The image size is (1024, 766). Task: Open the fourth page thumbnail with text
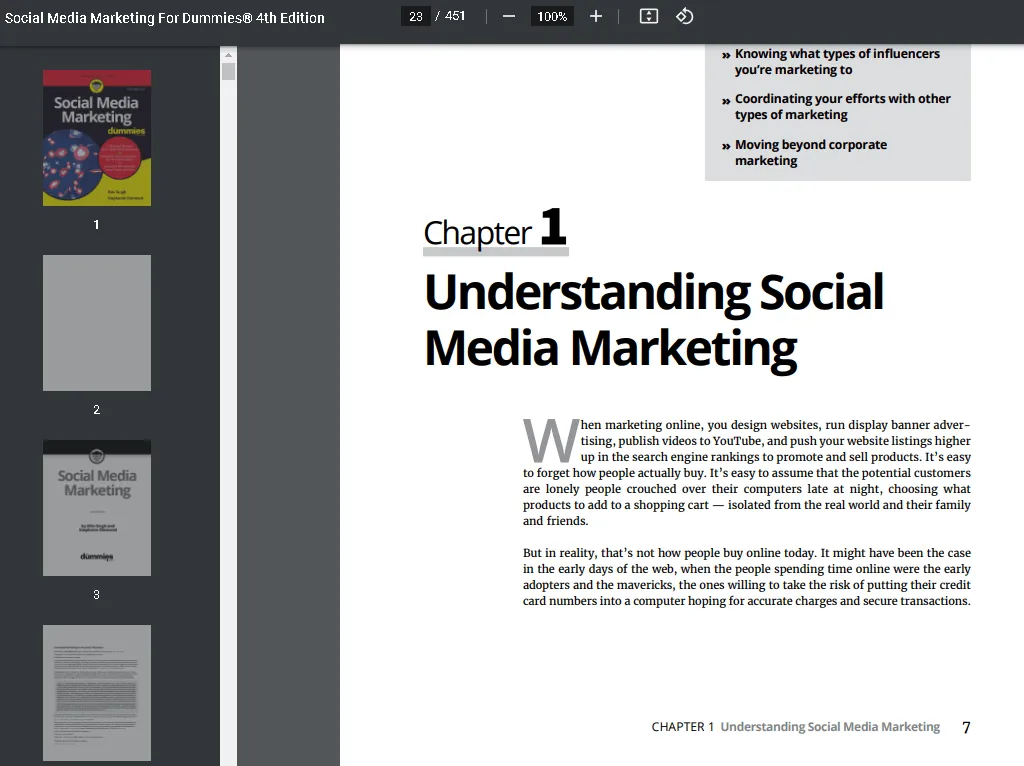pos(97,692)
